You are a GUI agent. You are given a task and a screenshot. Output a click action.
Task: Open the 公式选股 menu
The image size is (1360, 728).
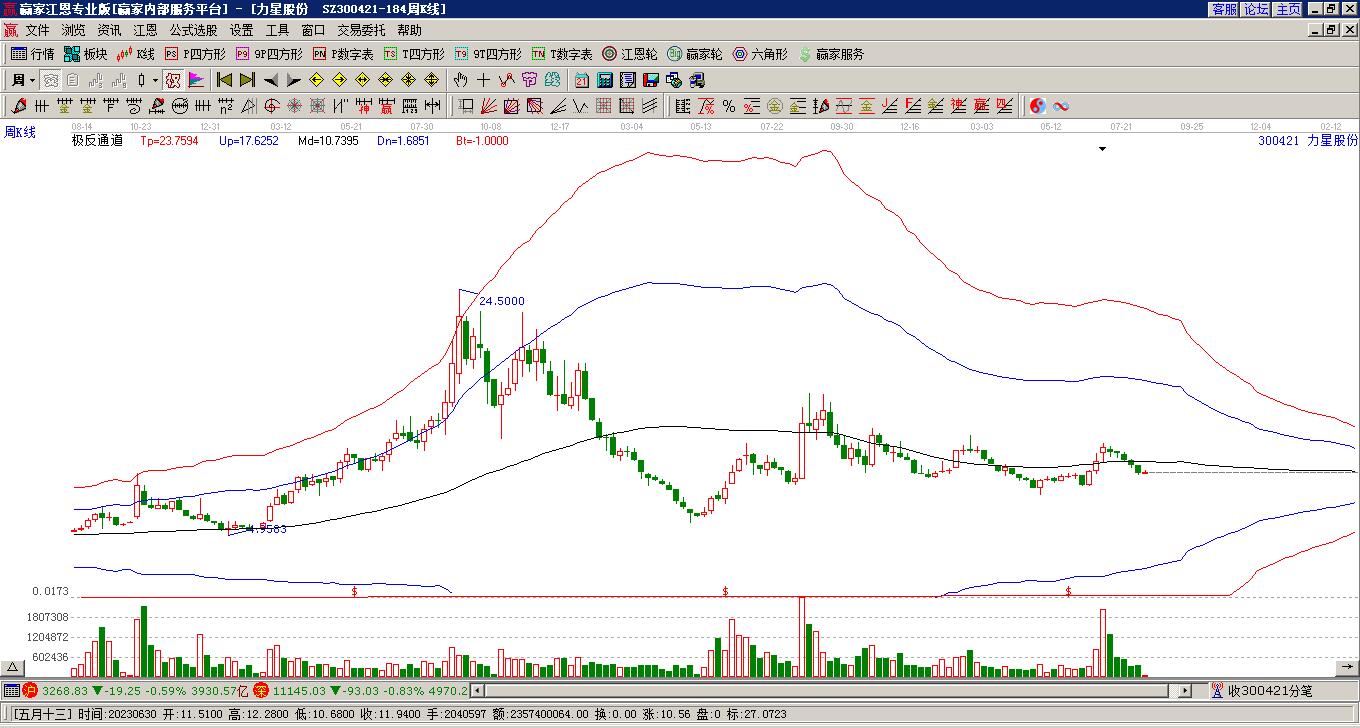pyautogui.click(x=193, y=30)
